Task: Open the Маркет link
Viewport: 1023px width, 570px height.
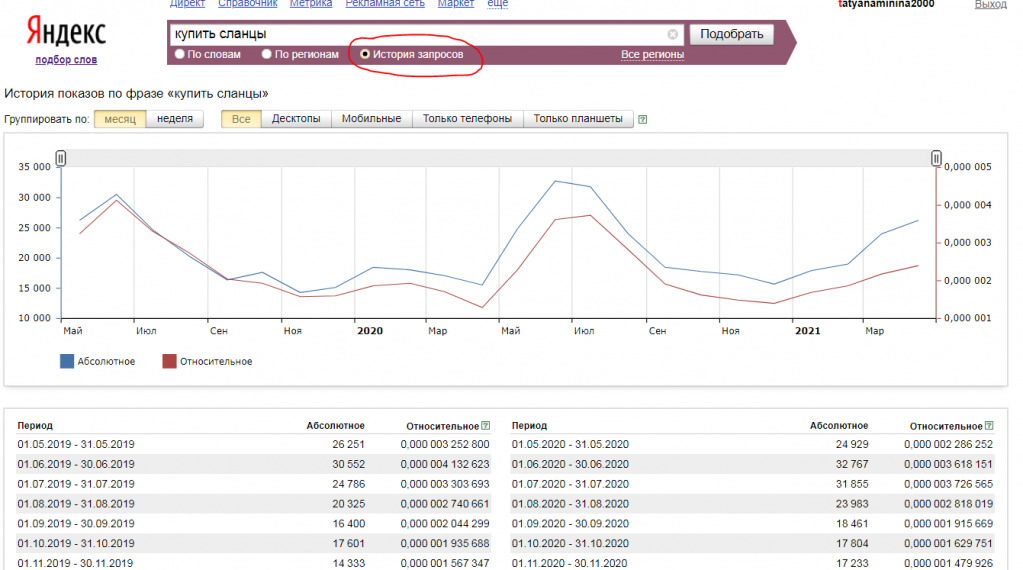Action: (x=456, y=4)
